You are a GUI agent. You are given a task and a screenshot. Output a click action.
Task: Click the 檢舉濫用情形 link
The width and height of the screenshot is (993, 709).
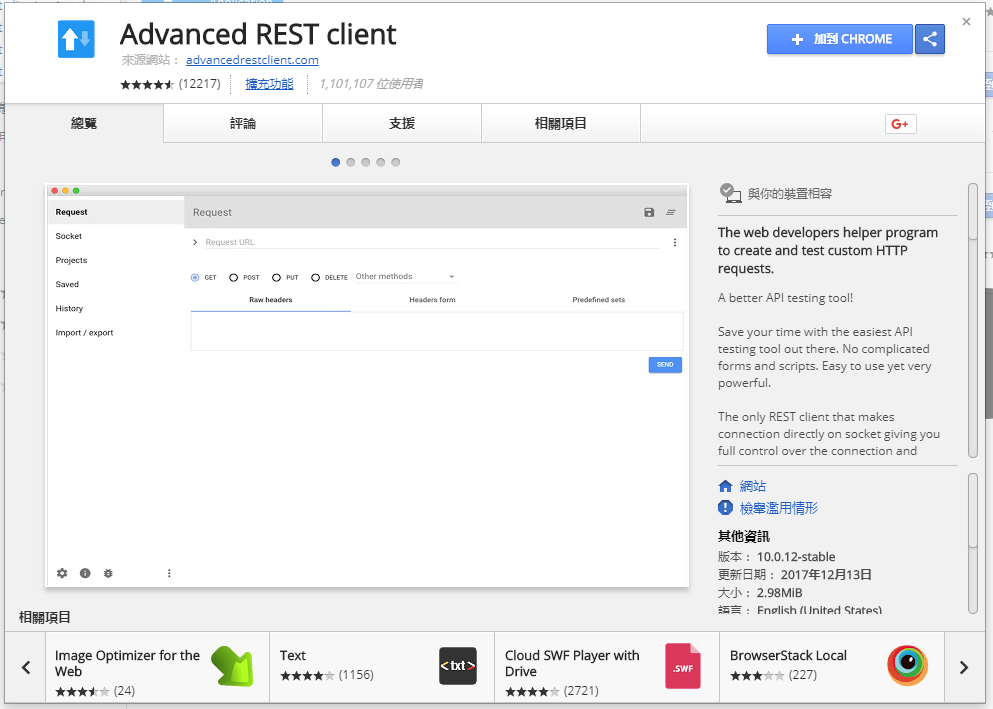click(779, 508)
